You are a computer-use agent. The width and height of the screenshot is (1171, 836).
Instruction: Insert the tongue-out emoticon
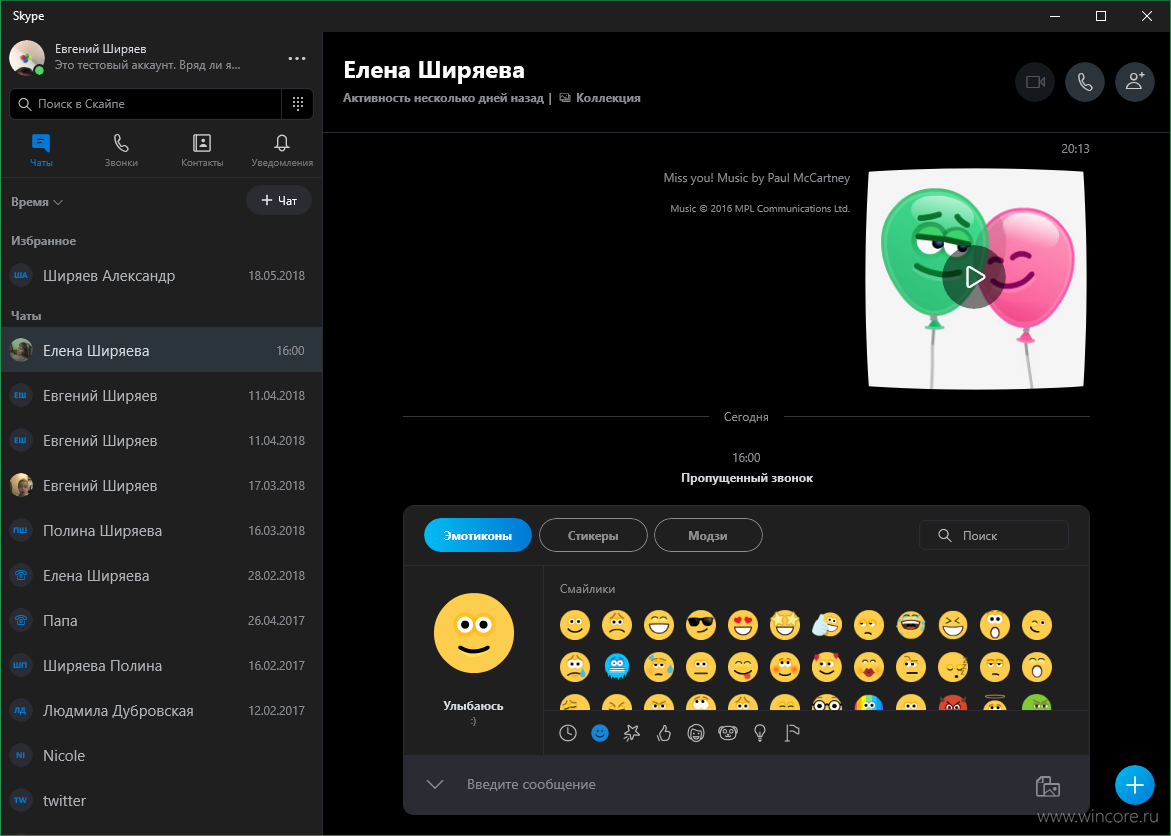[x=743, y=667]
